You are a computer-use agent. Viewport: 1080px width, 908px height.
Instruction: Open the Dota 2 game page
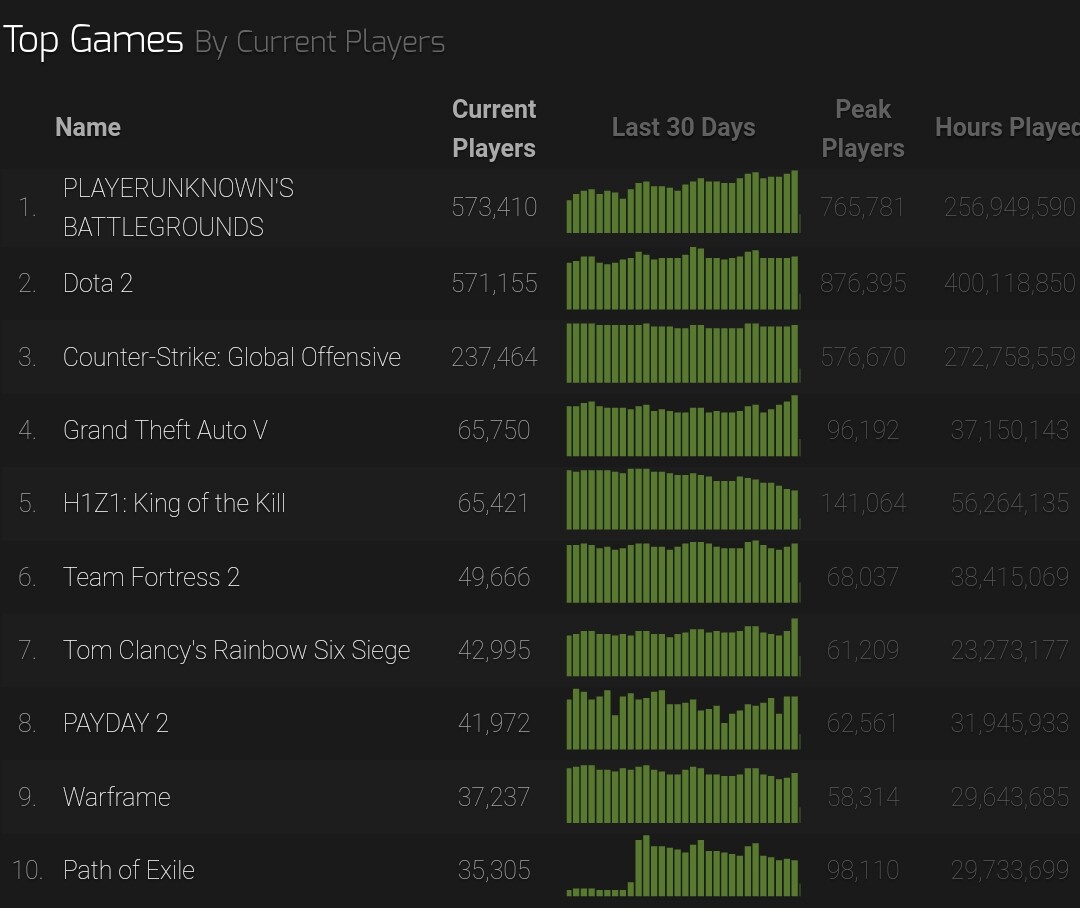pos(98,283)
